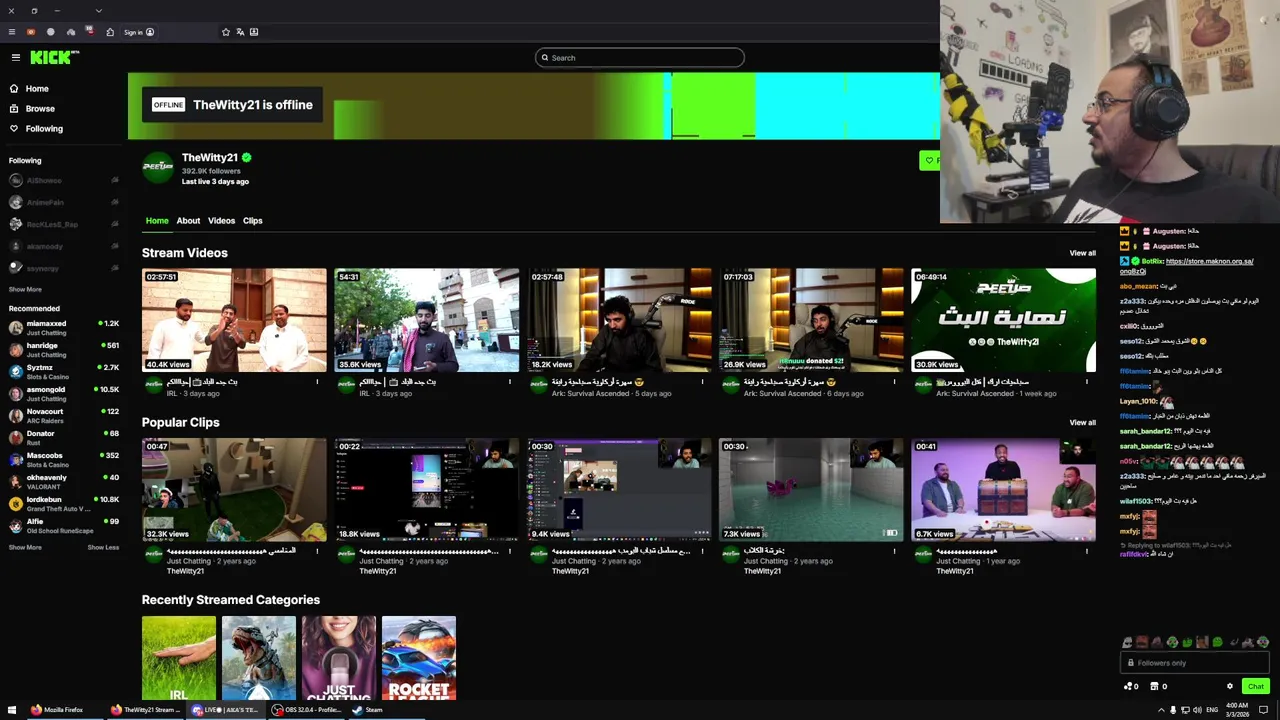Image resolution: width=1280 pixels, height=720 pixels.
Task: Open Steam from the taskbar
Action: click(368, 710)
